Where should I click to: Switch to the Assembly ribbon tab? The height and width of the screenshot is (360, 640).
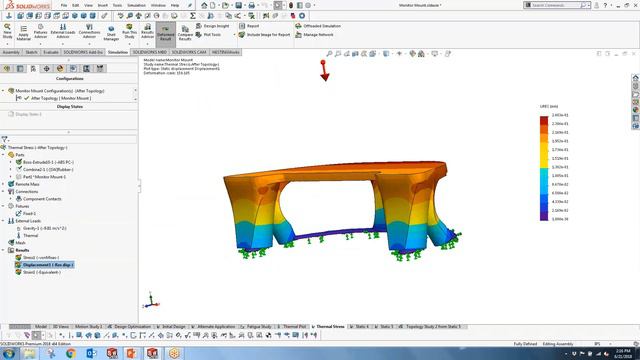point(11,52)
